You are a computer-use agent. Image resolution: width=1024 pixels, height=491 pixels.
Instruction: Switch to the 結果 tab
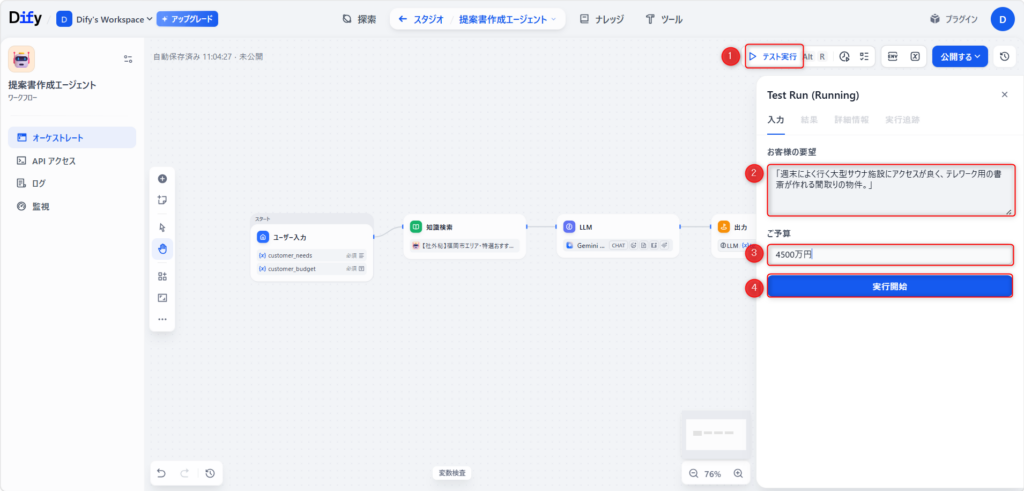[x=809, y=120]
